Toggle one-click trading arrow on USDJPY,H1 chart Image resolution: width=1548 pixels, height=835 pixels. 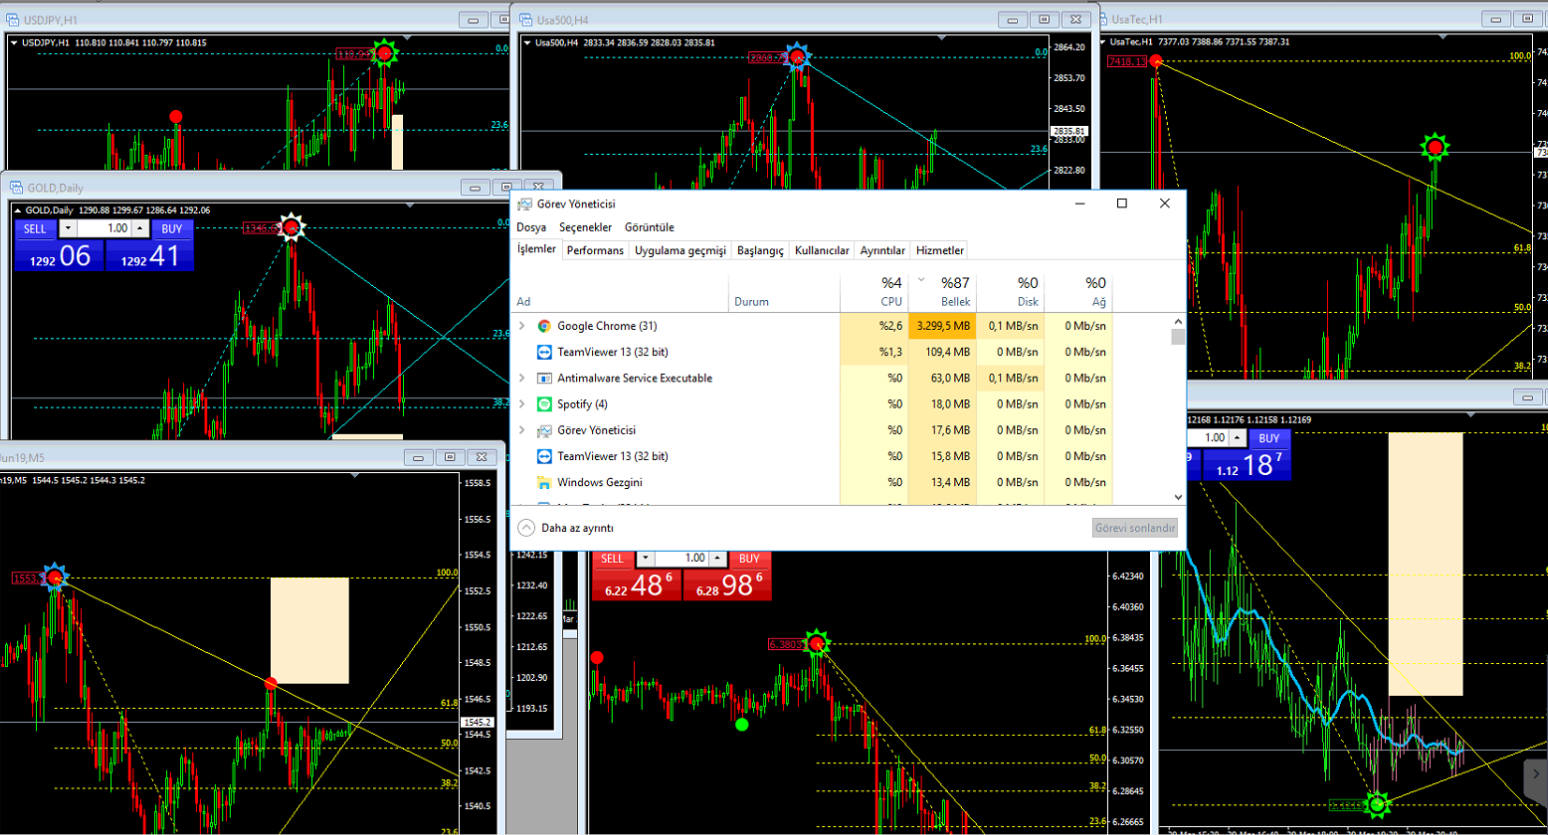click(x=14, y=43)
